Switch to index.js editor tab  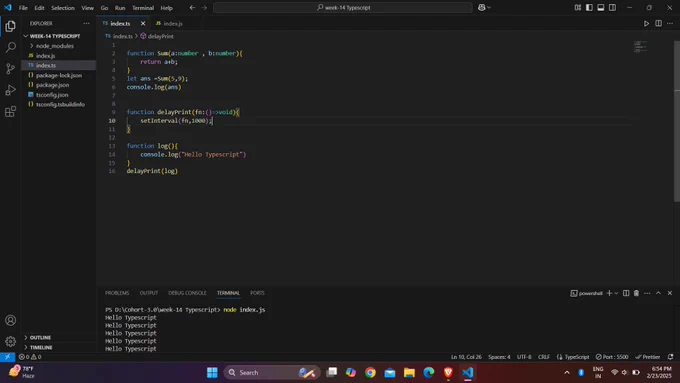[x=169, y=23]
